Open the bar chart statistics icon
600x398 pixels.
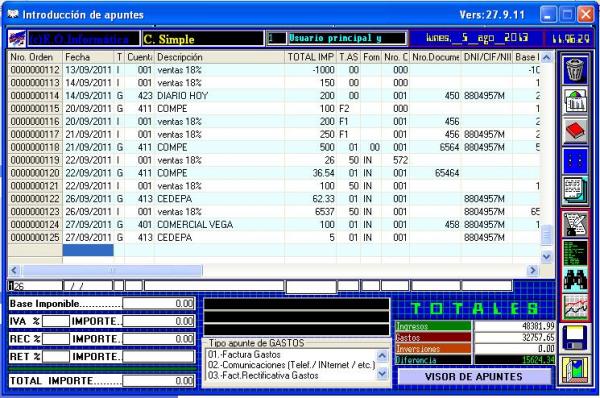(575, 101)
